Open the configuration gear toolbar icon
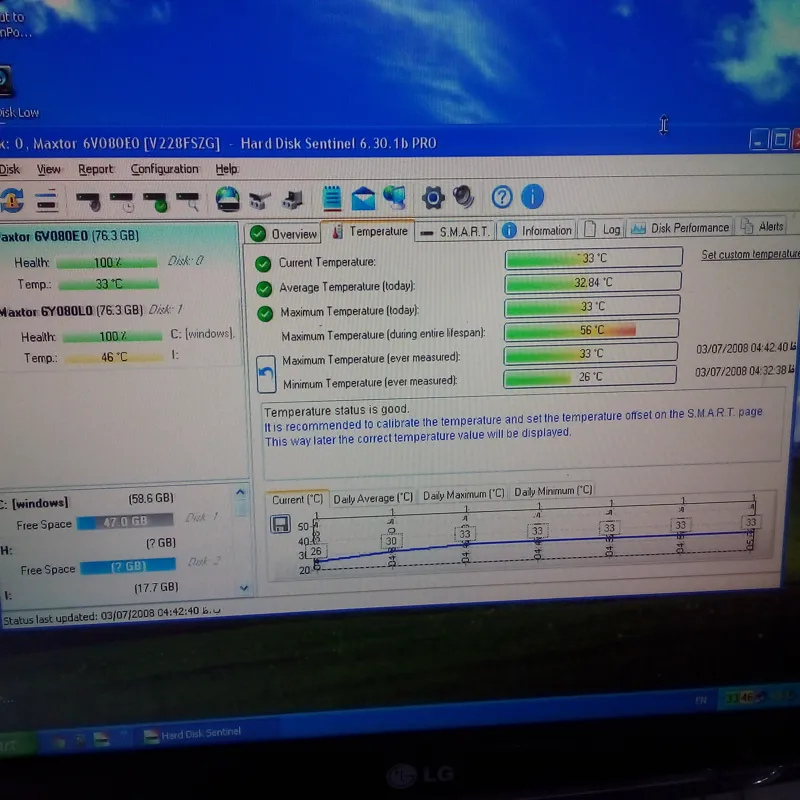The width and height of the screenshot is (800, 800). tap(433, 197)
